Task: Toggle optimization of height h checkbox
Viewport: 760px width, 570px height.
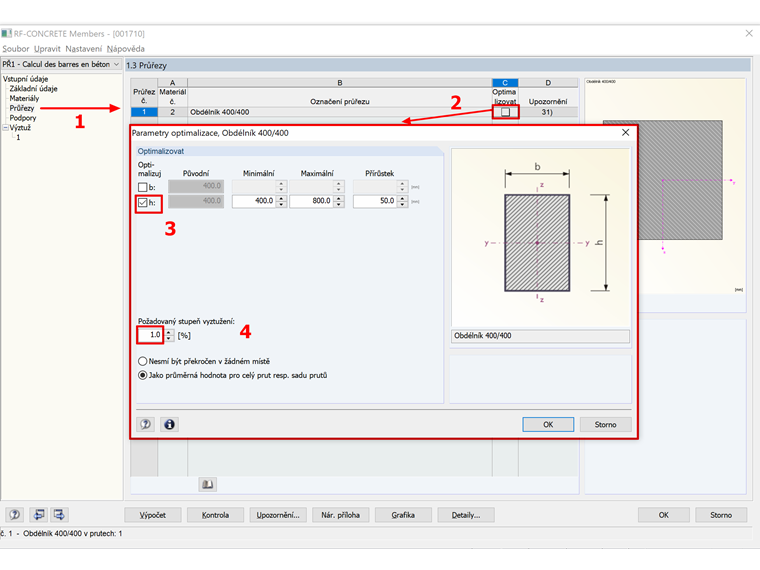Action: pos(142,203)
